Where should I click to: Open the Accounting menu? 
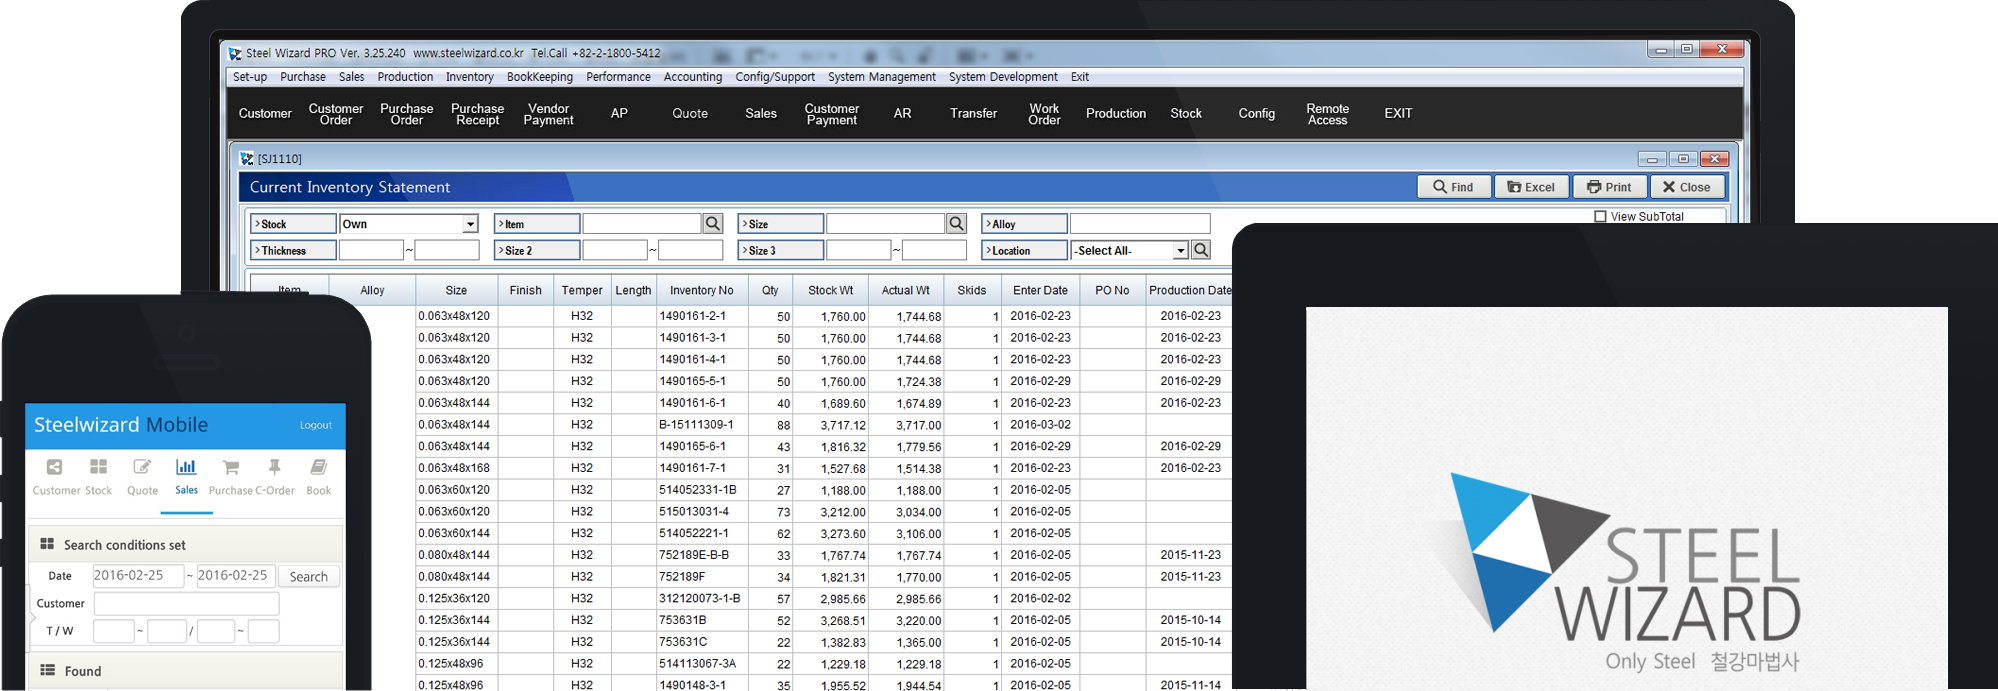click(x=693, y=77)
